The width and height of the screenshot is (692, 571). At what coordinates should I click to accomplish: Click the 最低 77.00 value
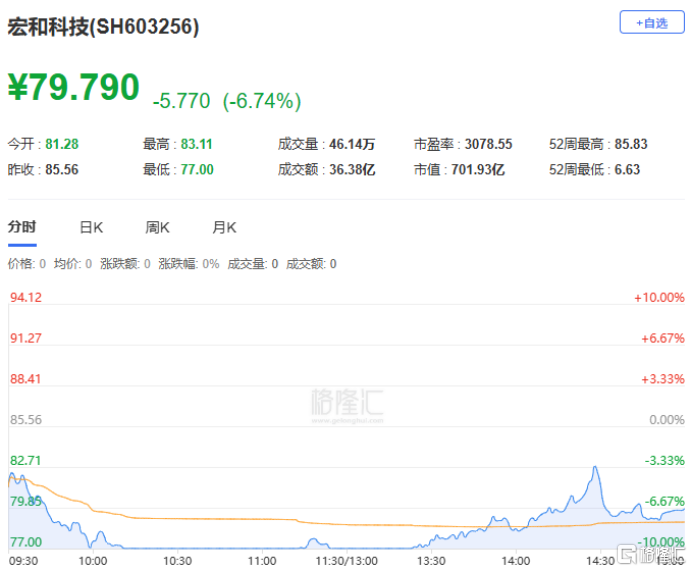197,169
